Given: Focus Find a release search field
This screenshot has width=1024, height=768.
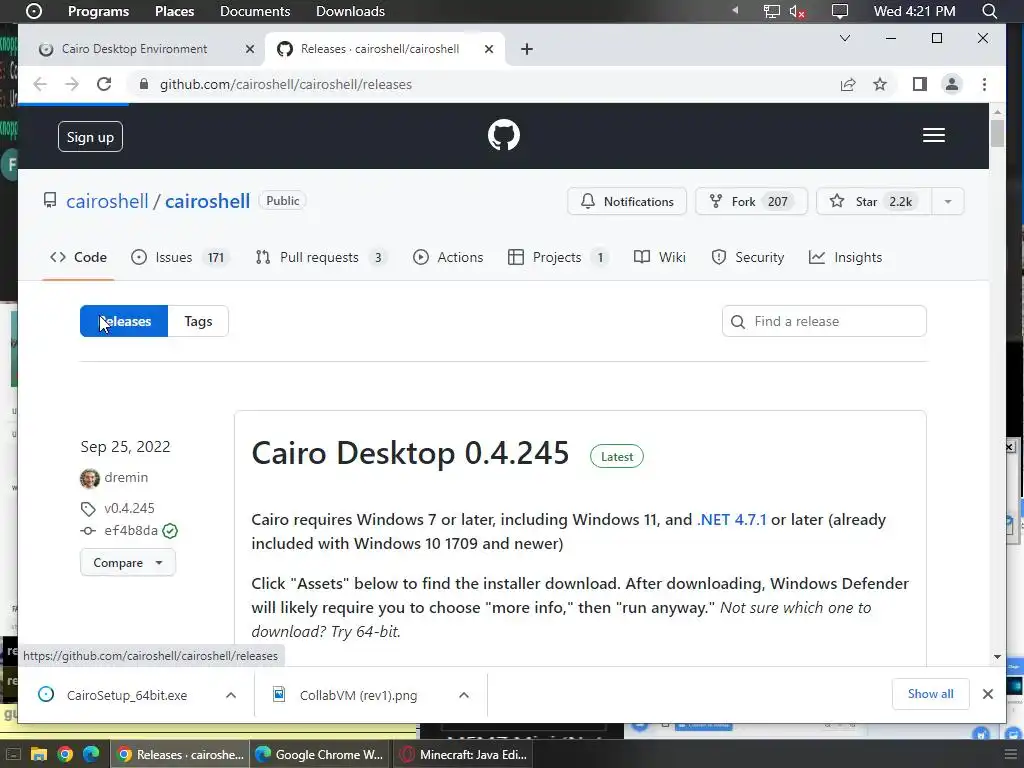Looking at the screenshot, I should pos(824,321).
